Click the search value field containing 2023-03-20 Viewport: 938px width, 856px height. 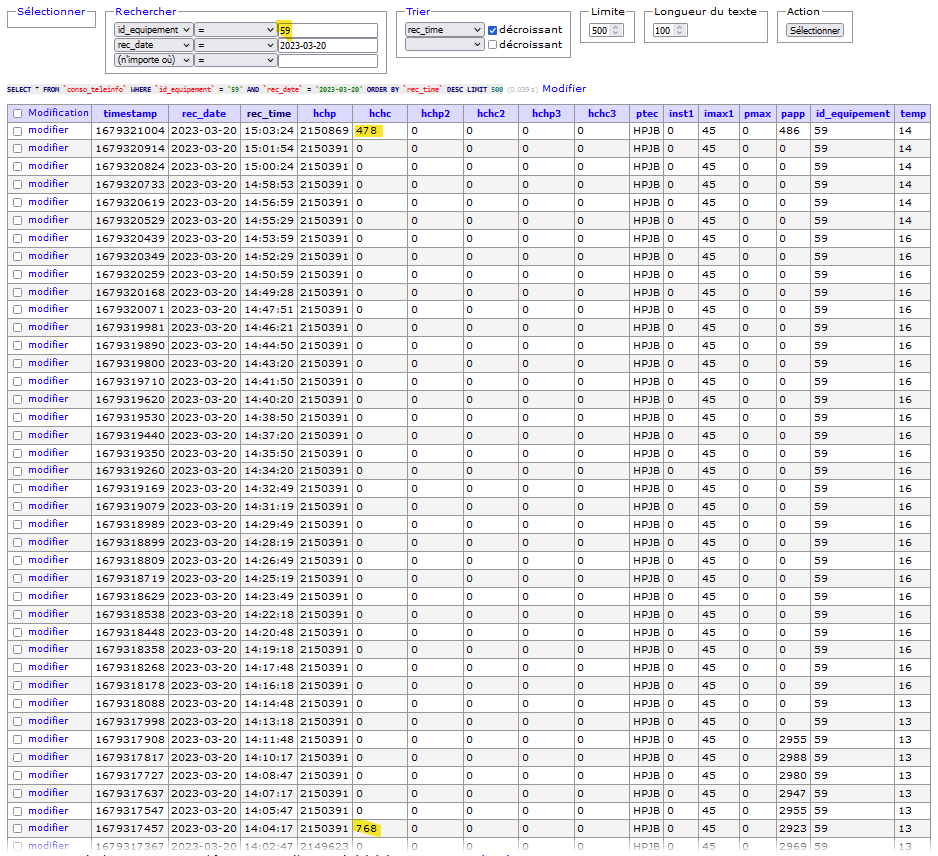point(327,46)
